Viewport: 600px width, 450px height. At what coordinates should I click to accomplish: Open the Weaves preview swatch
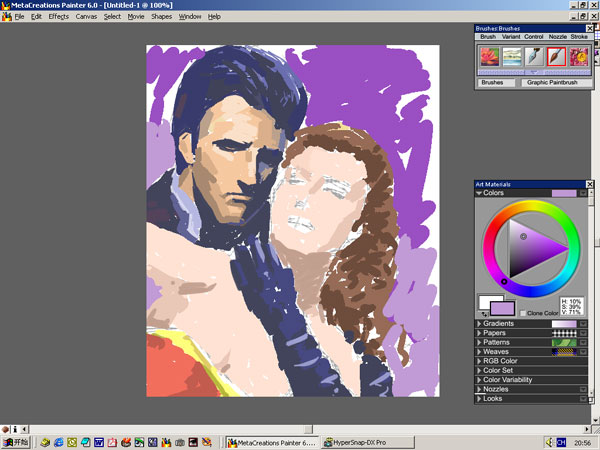(564, 352)
